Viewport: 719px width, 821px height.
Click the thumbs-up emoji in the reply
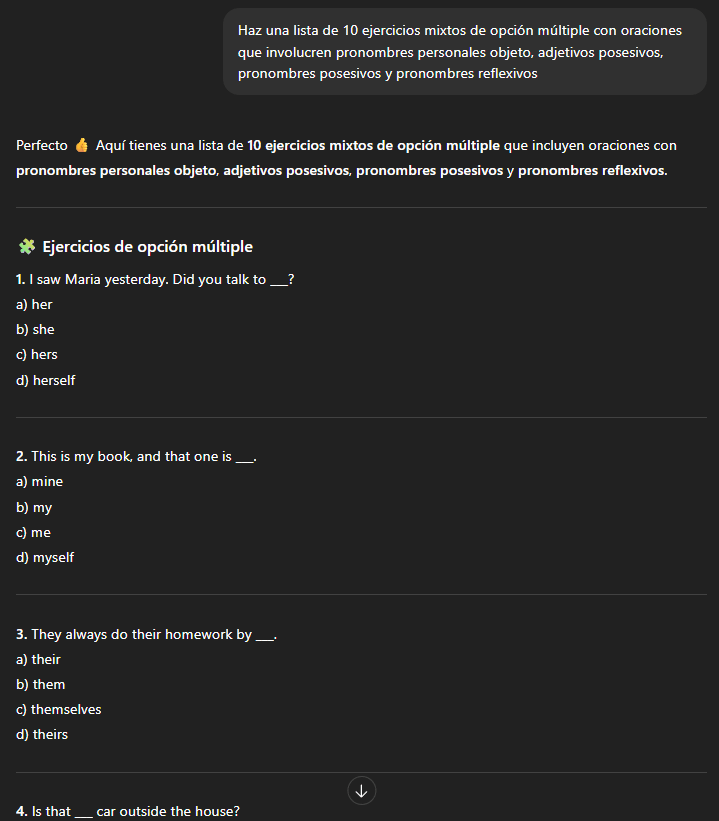pos(78,144)
